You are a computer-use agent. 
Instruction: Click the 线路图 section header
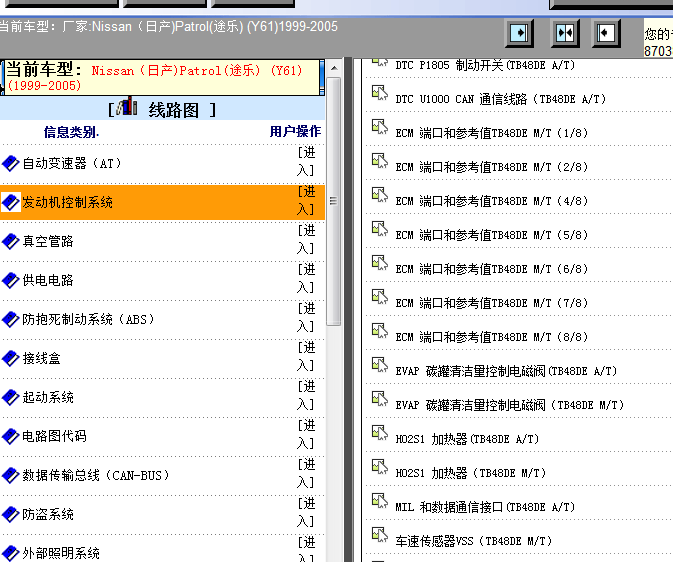pyautogui.click(x=162, y=108)
